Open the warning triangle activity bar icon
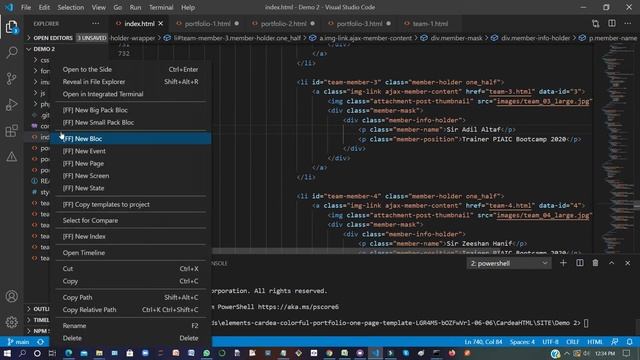 [11, 156]
